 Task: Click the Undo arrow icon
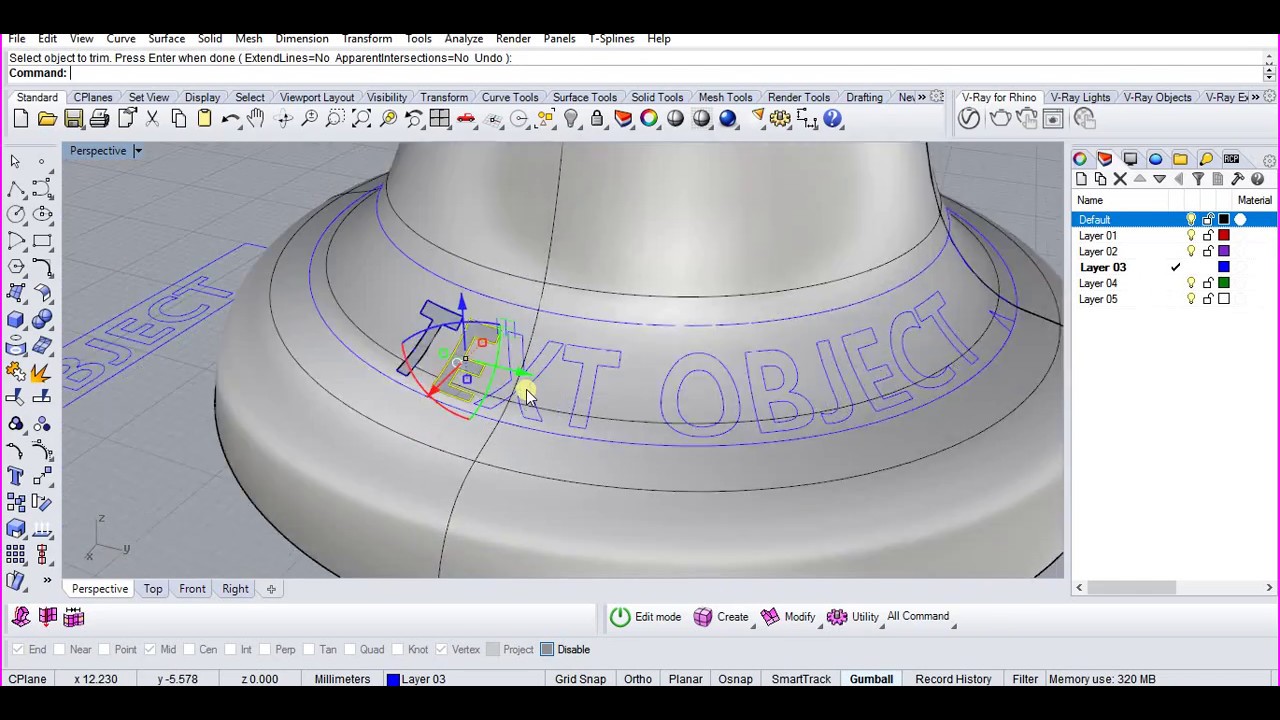tap(230, 119)
